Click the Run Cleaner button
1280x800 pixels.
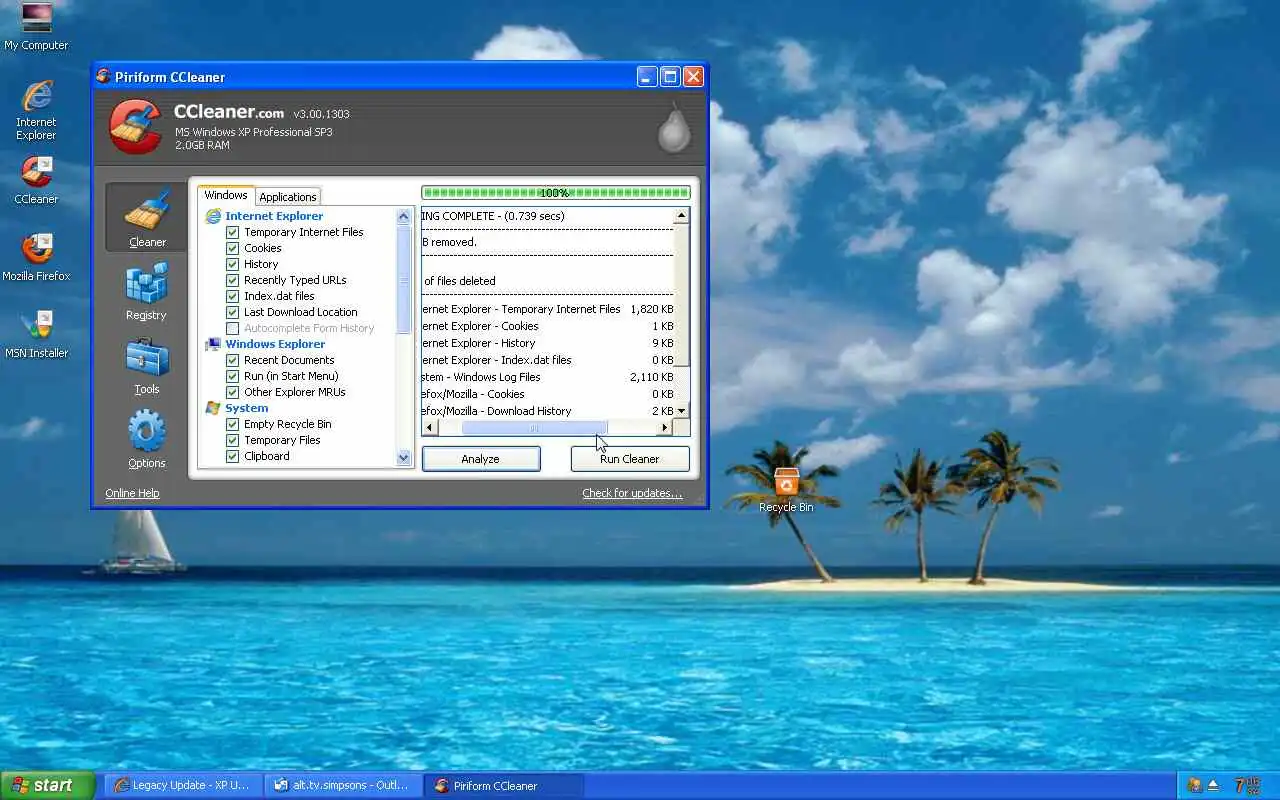point(630,459)
